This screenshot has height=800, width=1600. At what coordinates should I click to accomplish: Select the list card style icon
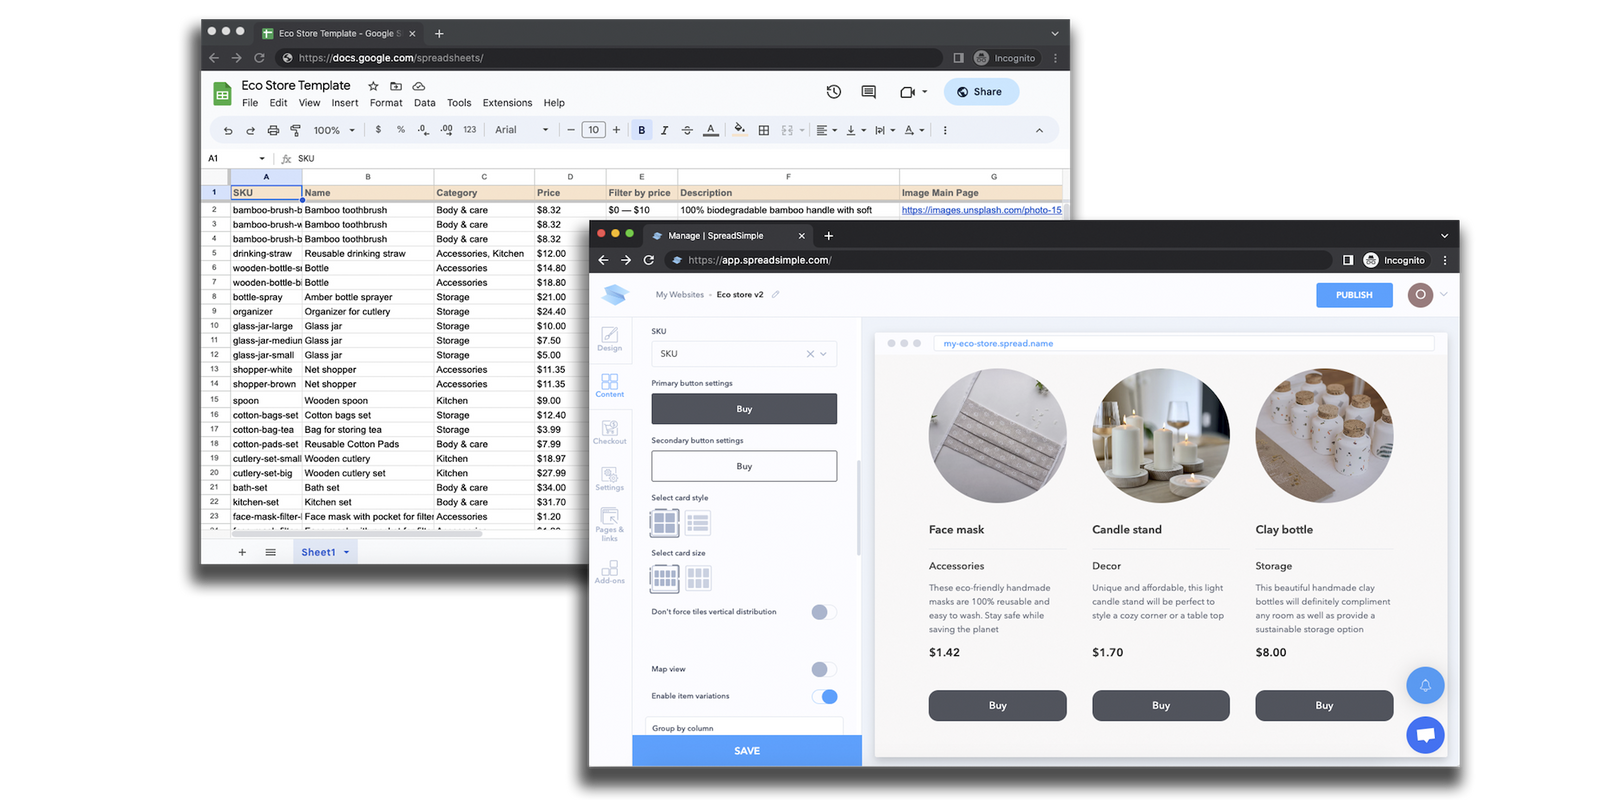pos(698,522)
